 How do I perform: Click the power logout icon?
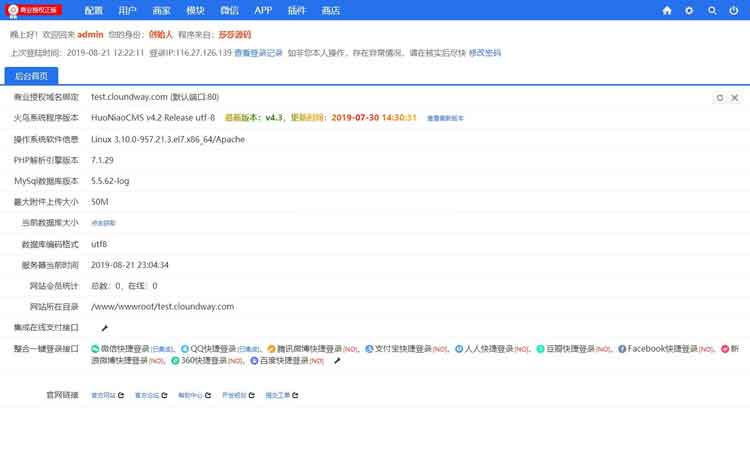pos(735,10)
